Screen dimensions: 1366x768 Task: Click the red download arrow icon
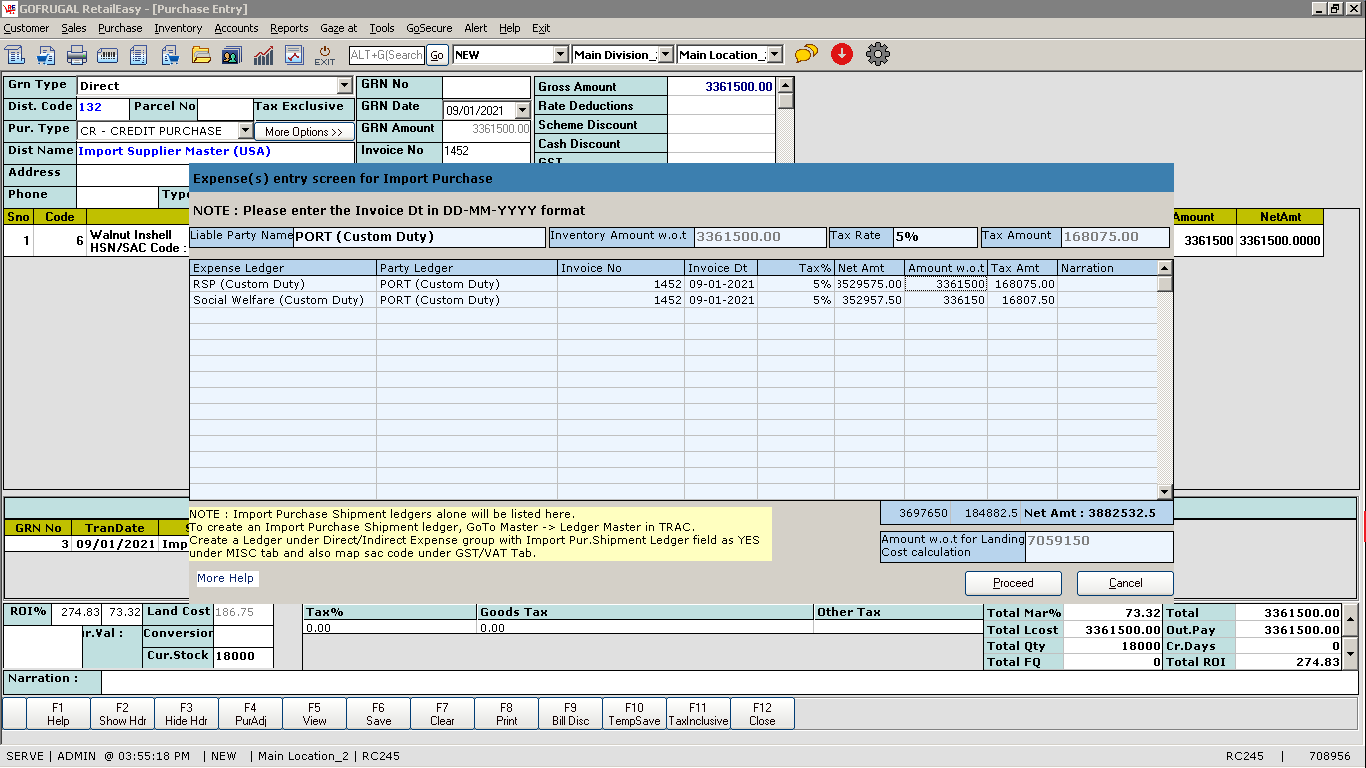(842, 54)
